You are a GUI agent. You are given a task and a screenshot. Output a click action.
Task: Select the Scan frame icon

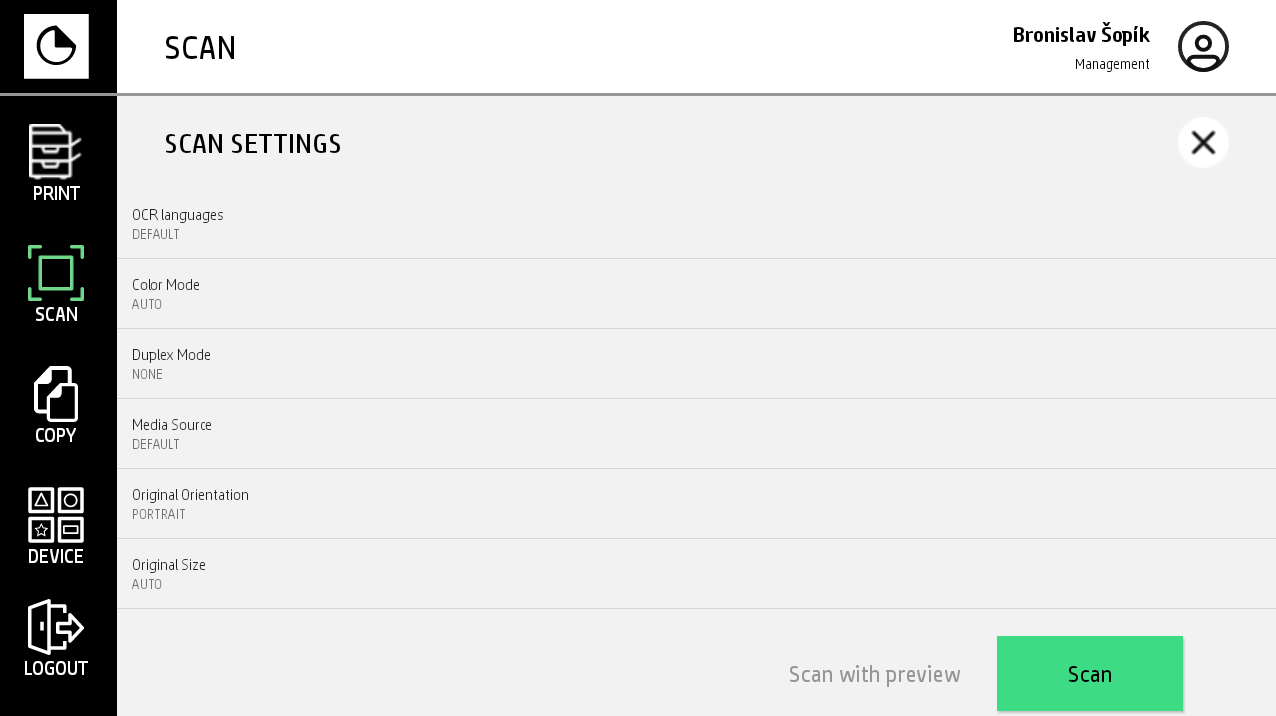click(56, 273)
